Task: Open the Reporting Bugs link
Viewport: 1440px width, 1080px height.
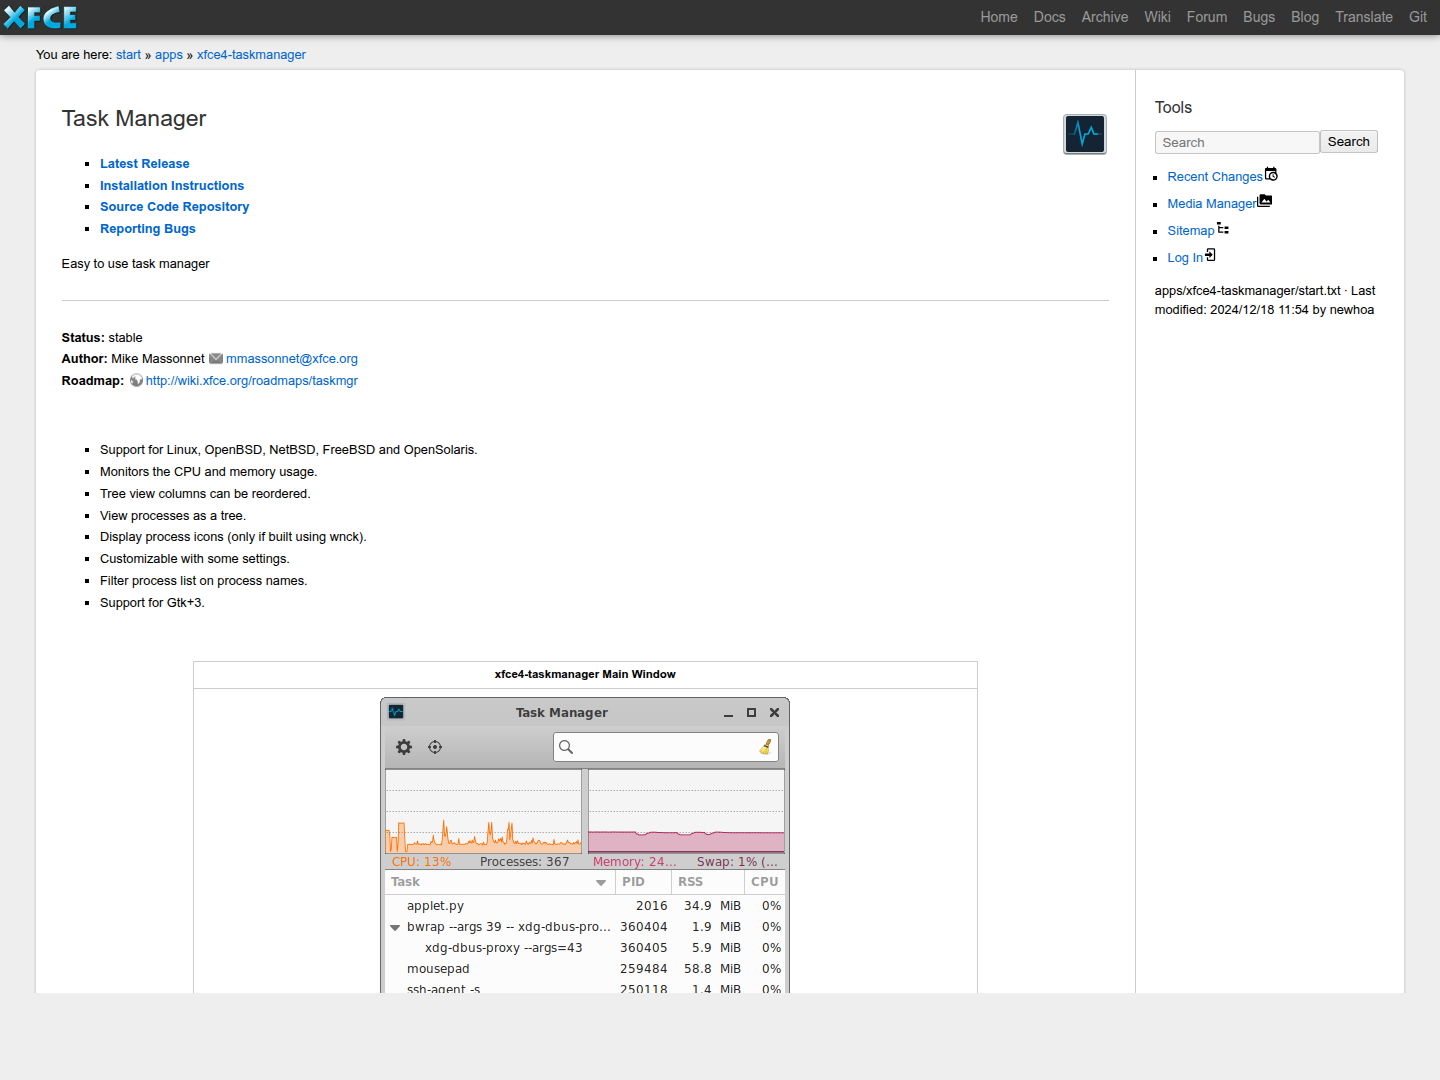Action: click(148, 229)
